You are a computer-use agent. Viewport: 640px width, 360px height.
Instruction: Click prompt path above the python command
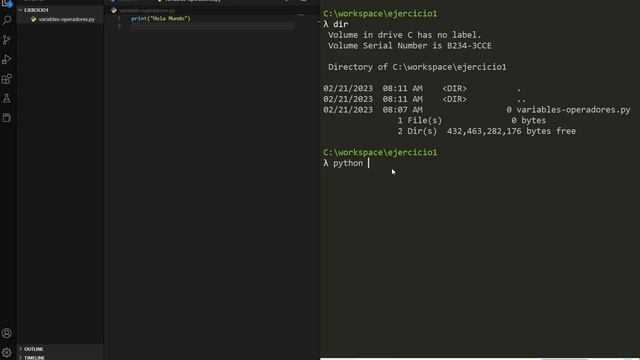(x=380, y=152)
